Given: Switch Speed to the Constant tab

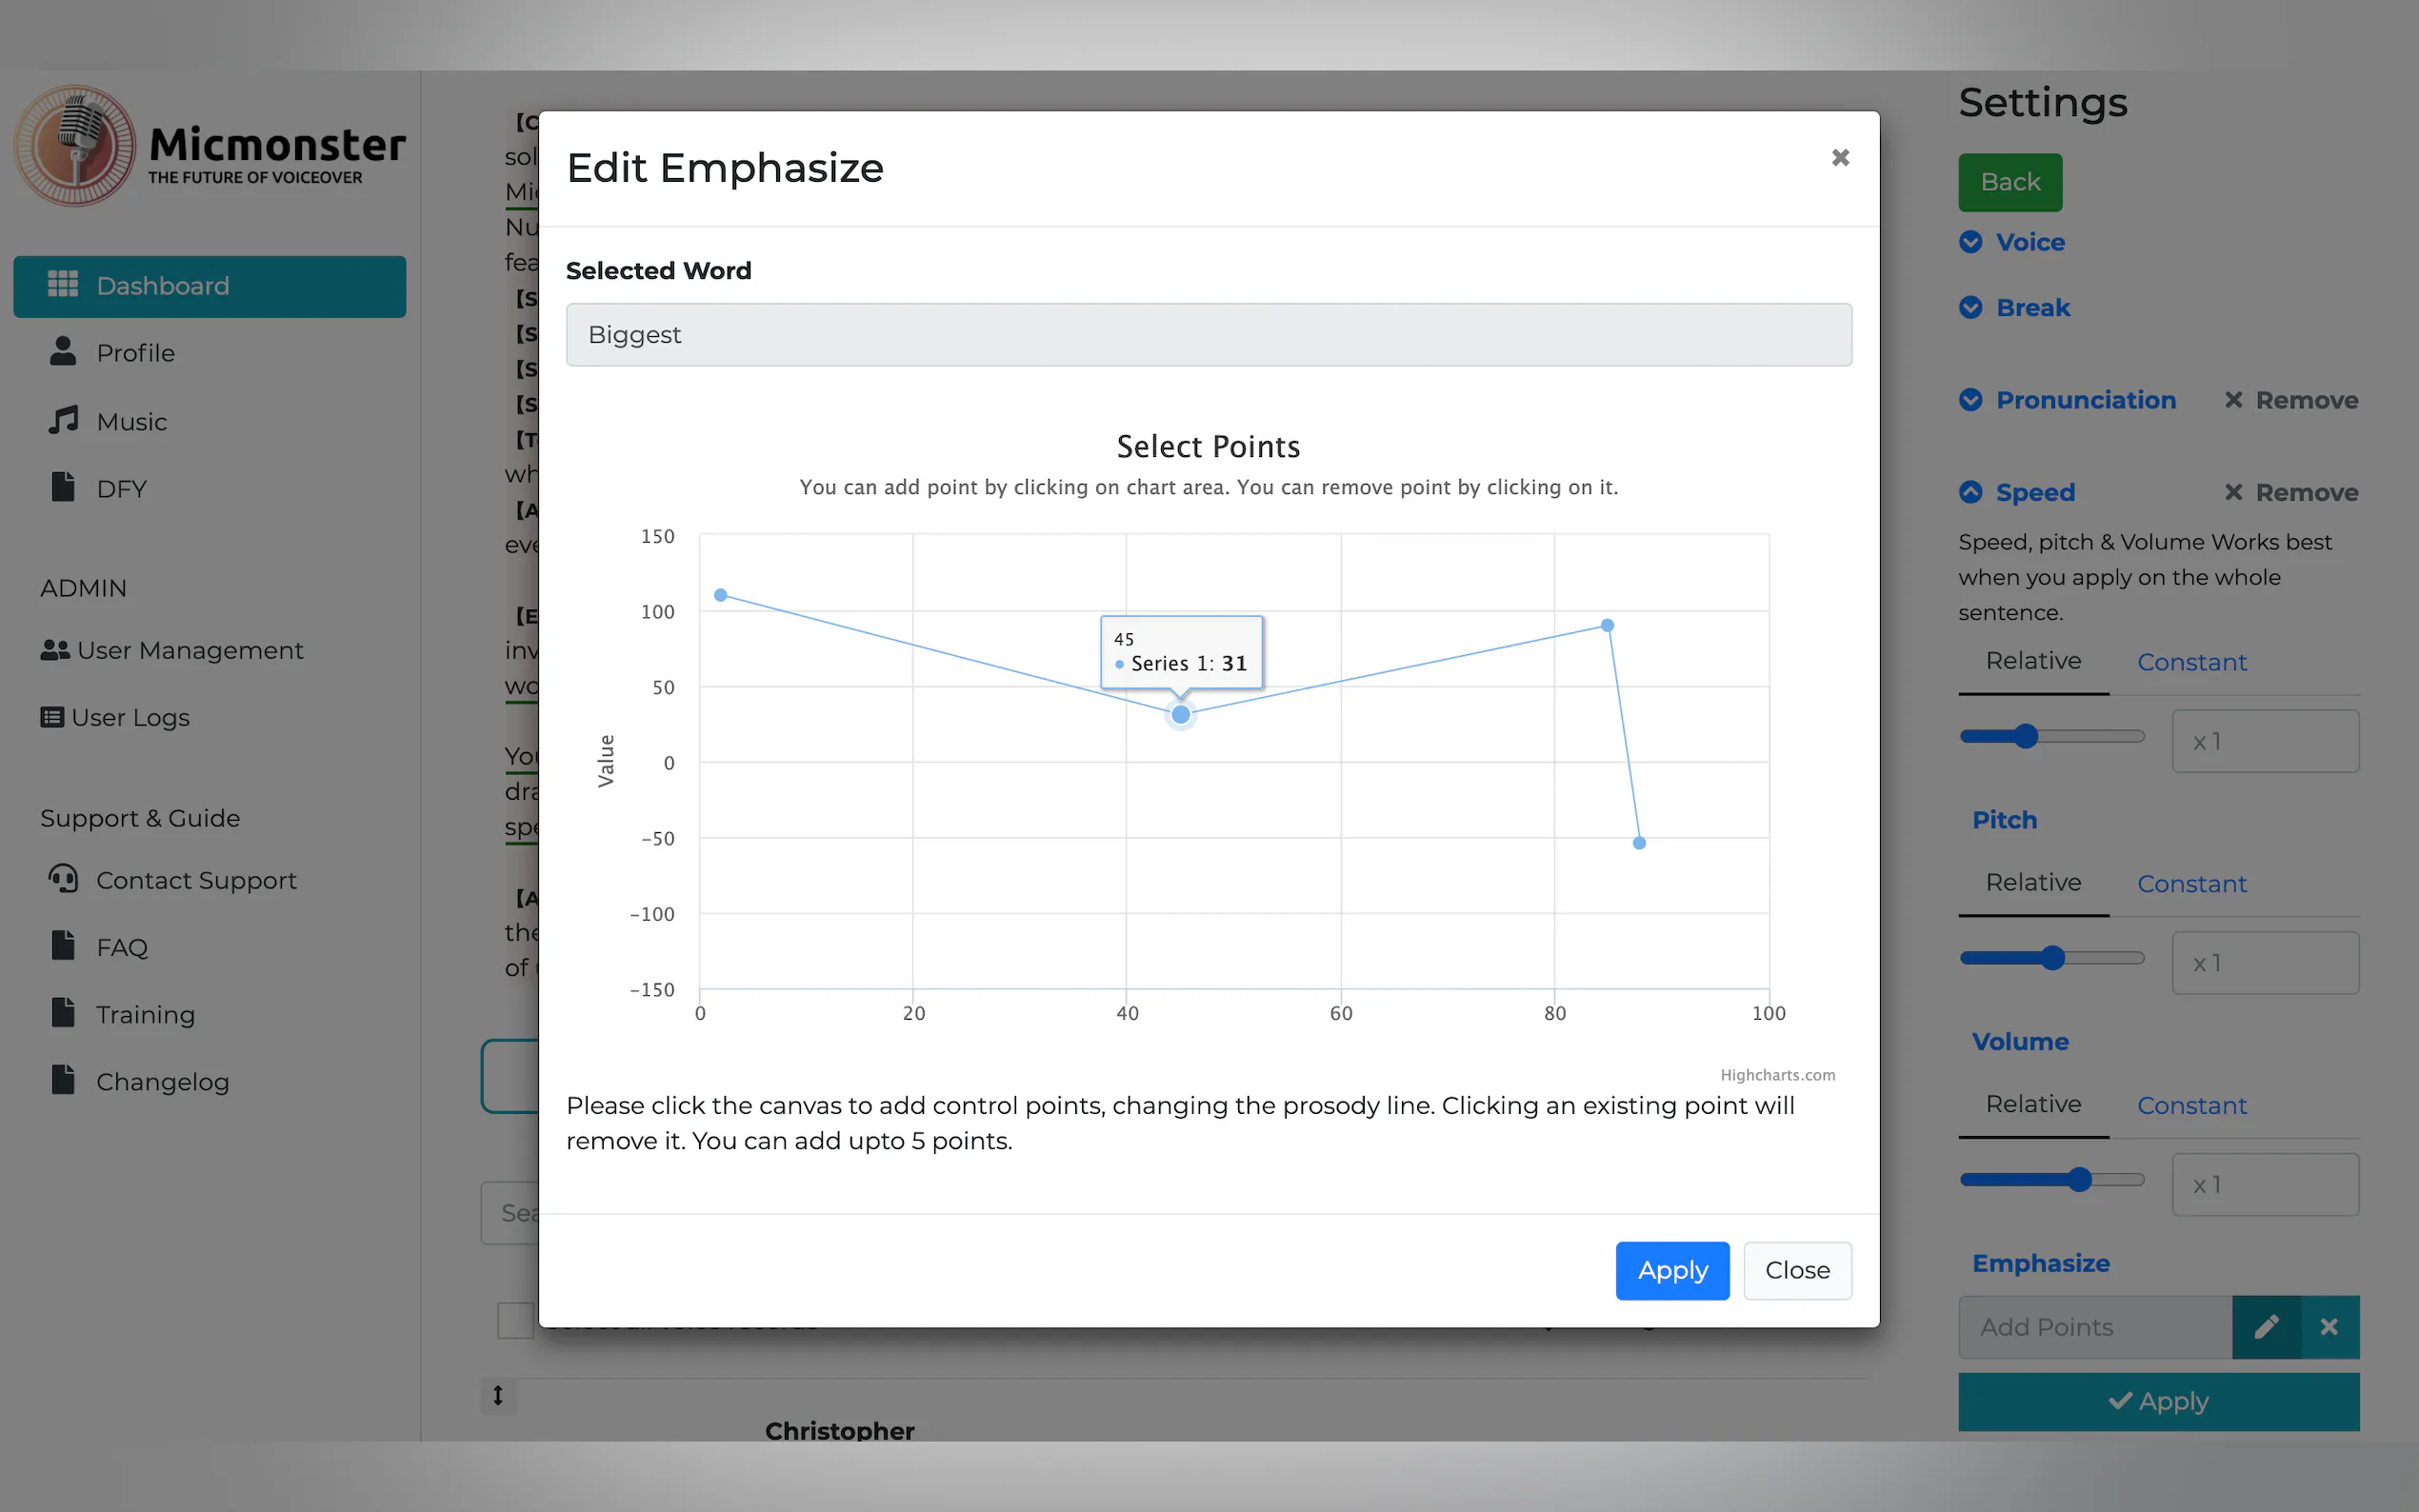Looking at the screenshot, I should (x=2191, y=662).
